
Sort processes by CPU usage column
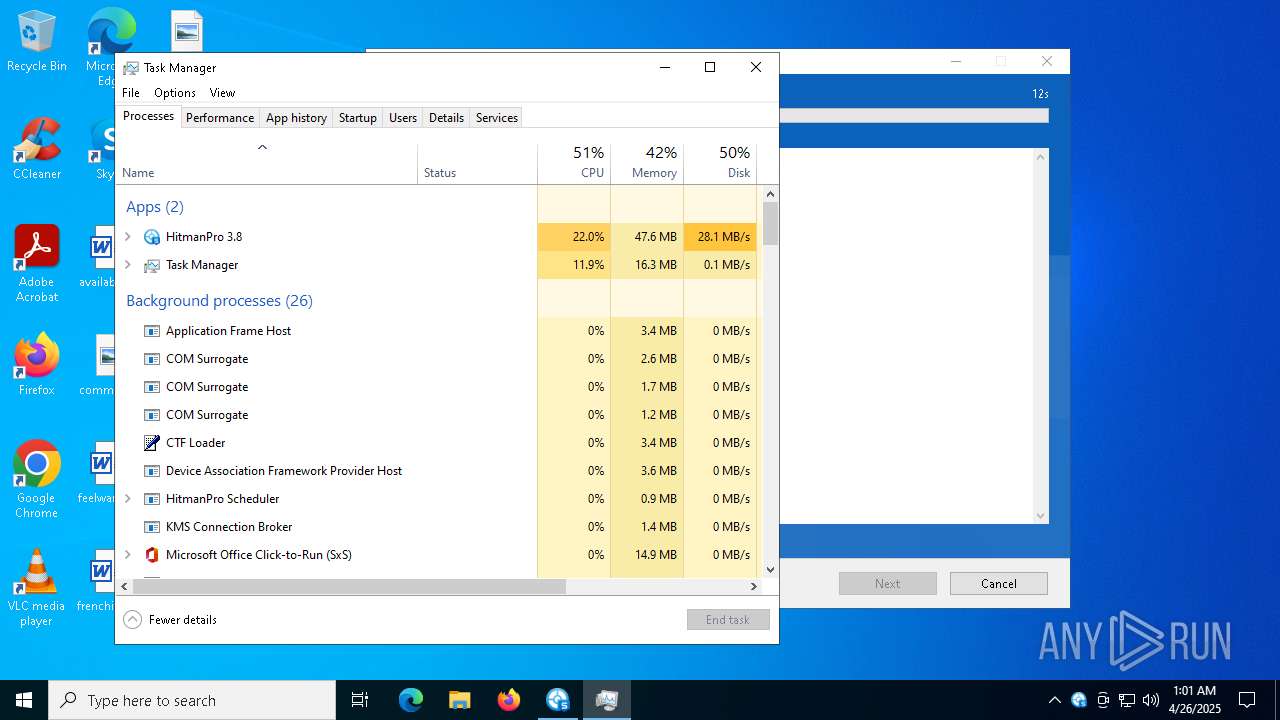tap(574, 164)
